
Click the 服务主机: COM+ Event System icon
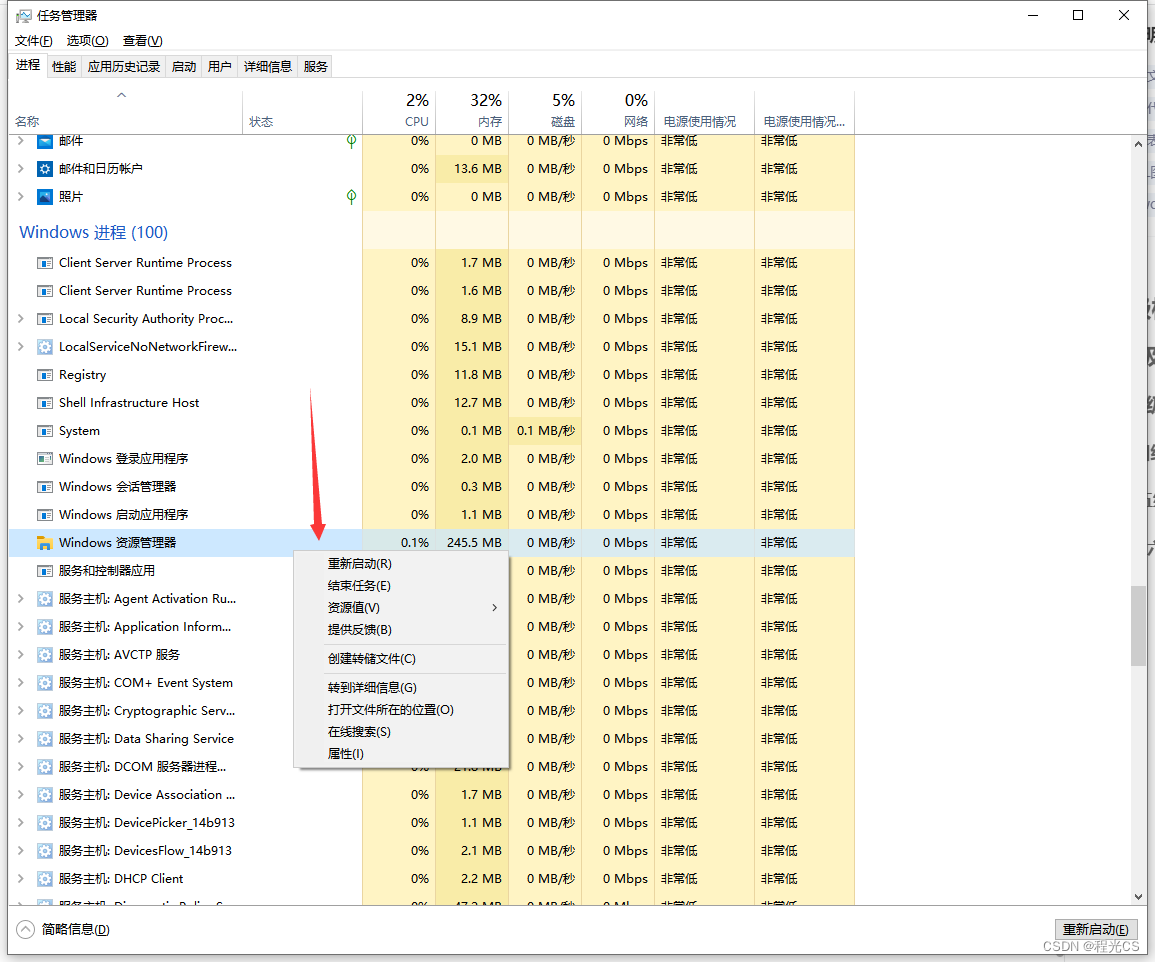[x=45, y=683]
